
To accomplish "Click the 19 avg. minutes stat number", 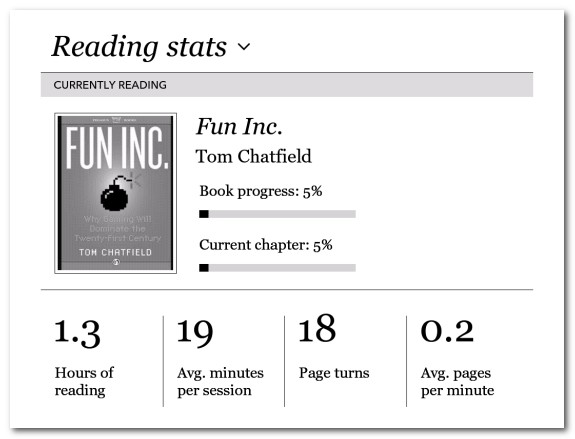I will (x=195, y=333).
